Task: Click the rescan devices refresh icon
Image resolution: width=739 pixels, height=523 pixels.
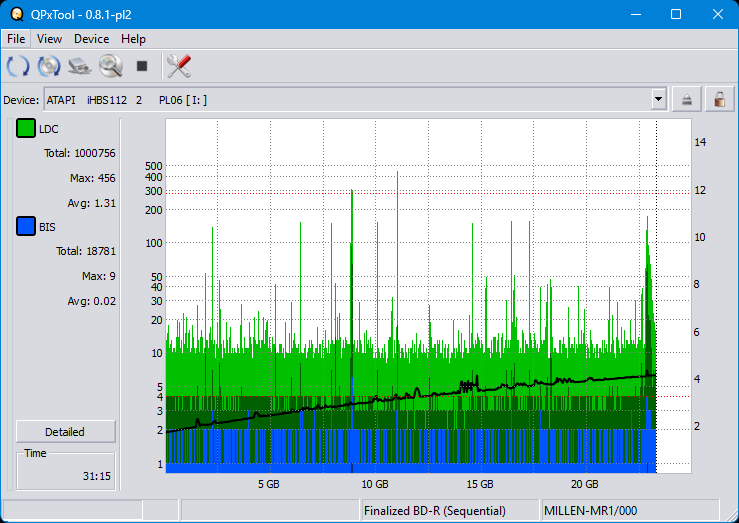Action: (18, 67)
